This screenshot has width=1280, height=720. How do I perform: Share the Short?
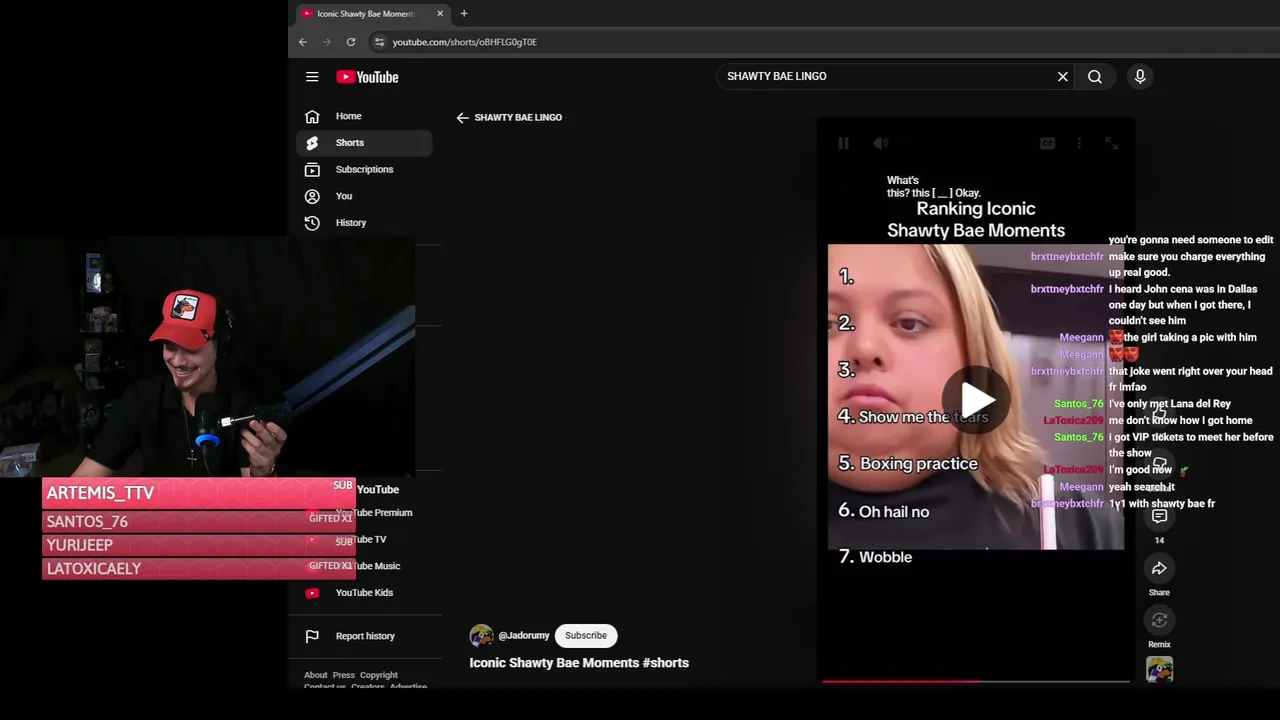click(1159, 569)
